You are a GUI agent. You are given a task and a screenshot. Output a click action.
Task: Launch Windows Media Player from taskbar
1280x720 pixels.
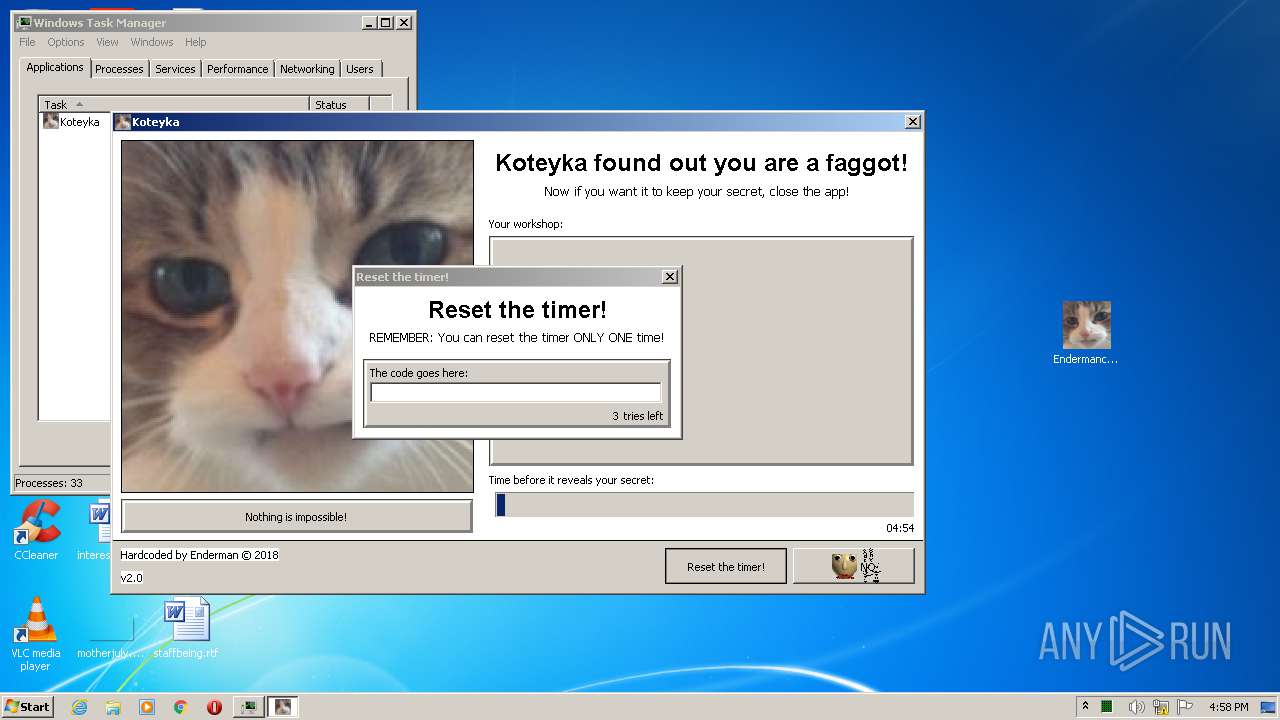pos(147,707)
